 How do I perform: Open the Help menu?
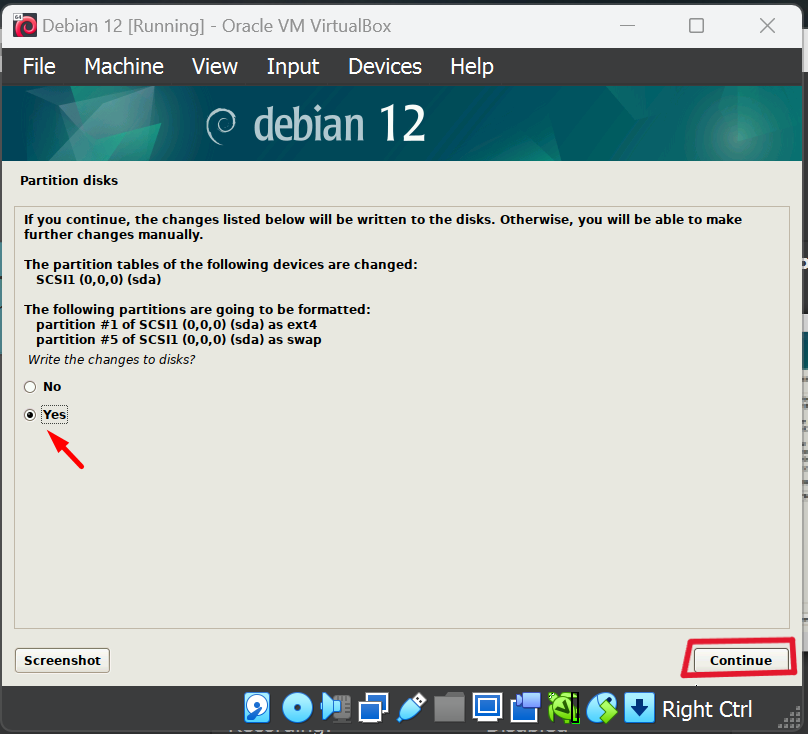click(x=472, y=66)
